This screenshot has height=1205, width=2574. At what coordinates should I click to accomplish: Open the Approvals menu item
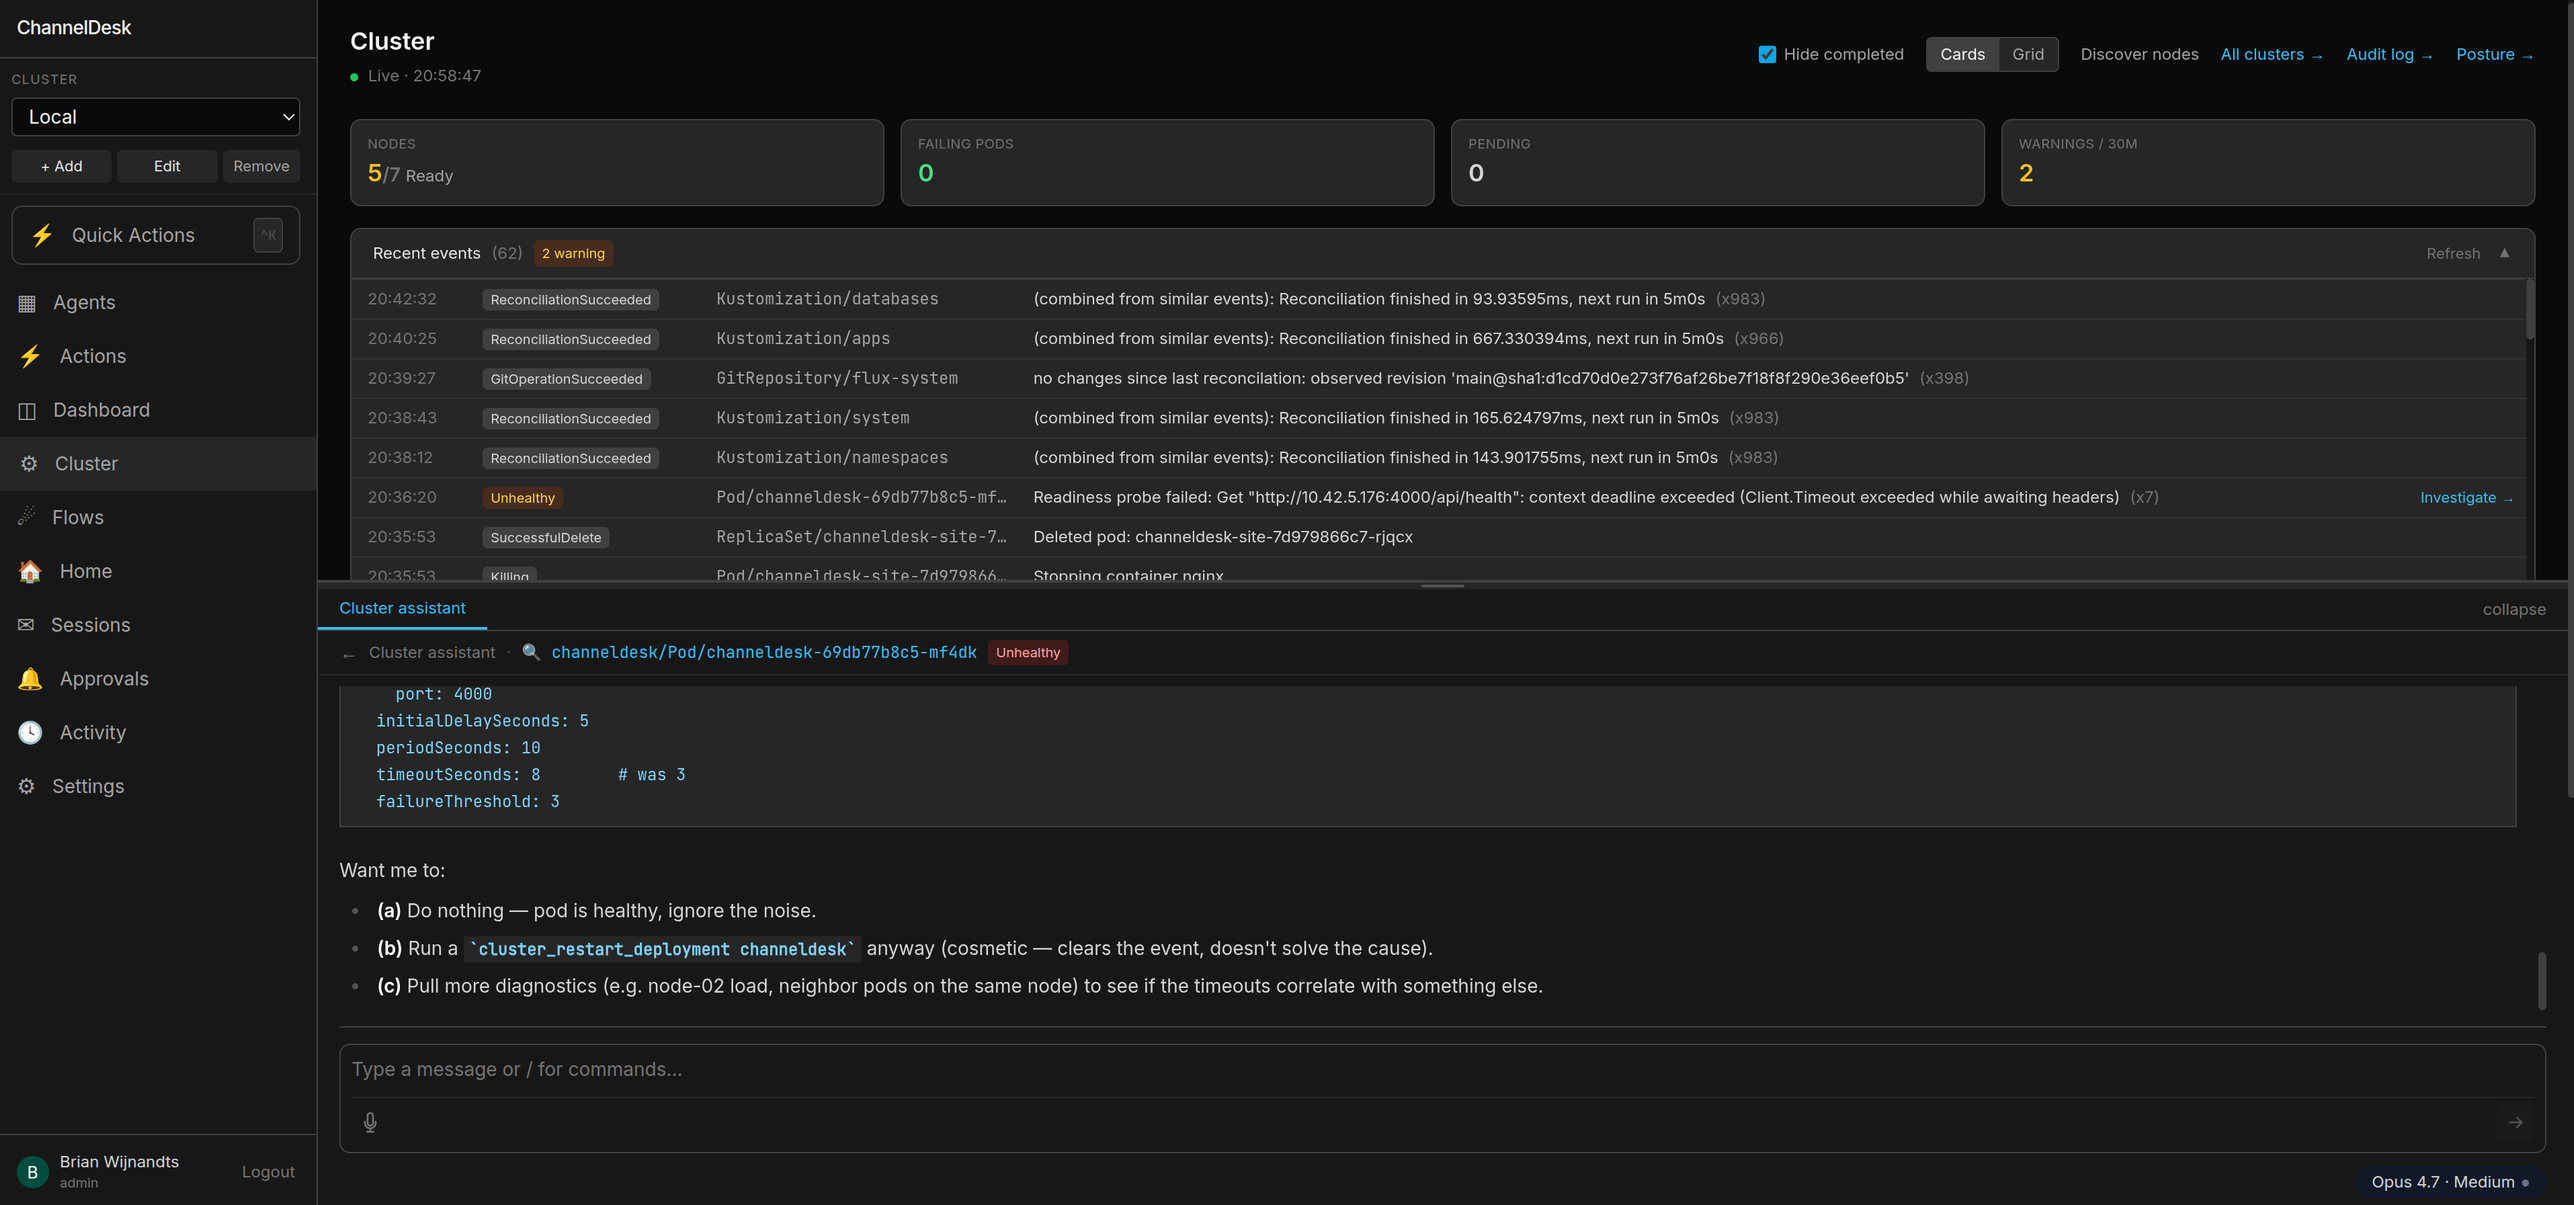(158, 679)
